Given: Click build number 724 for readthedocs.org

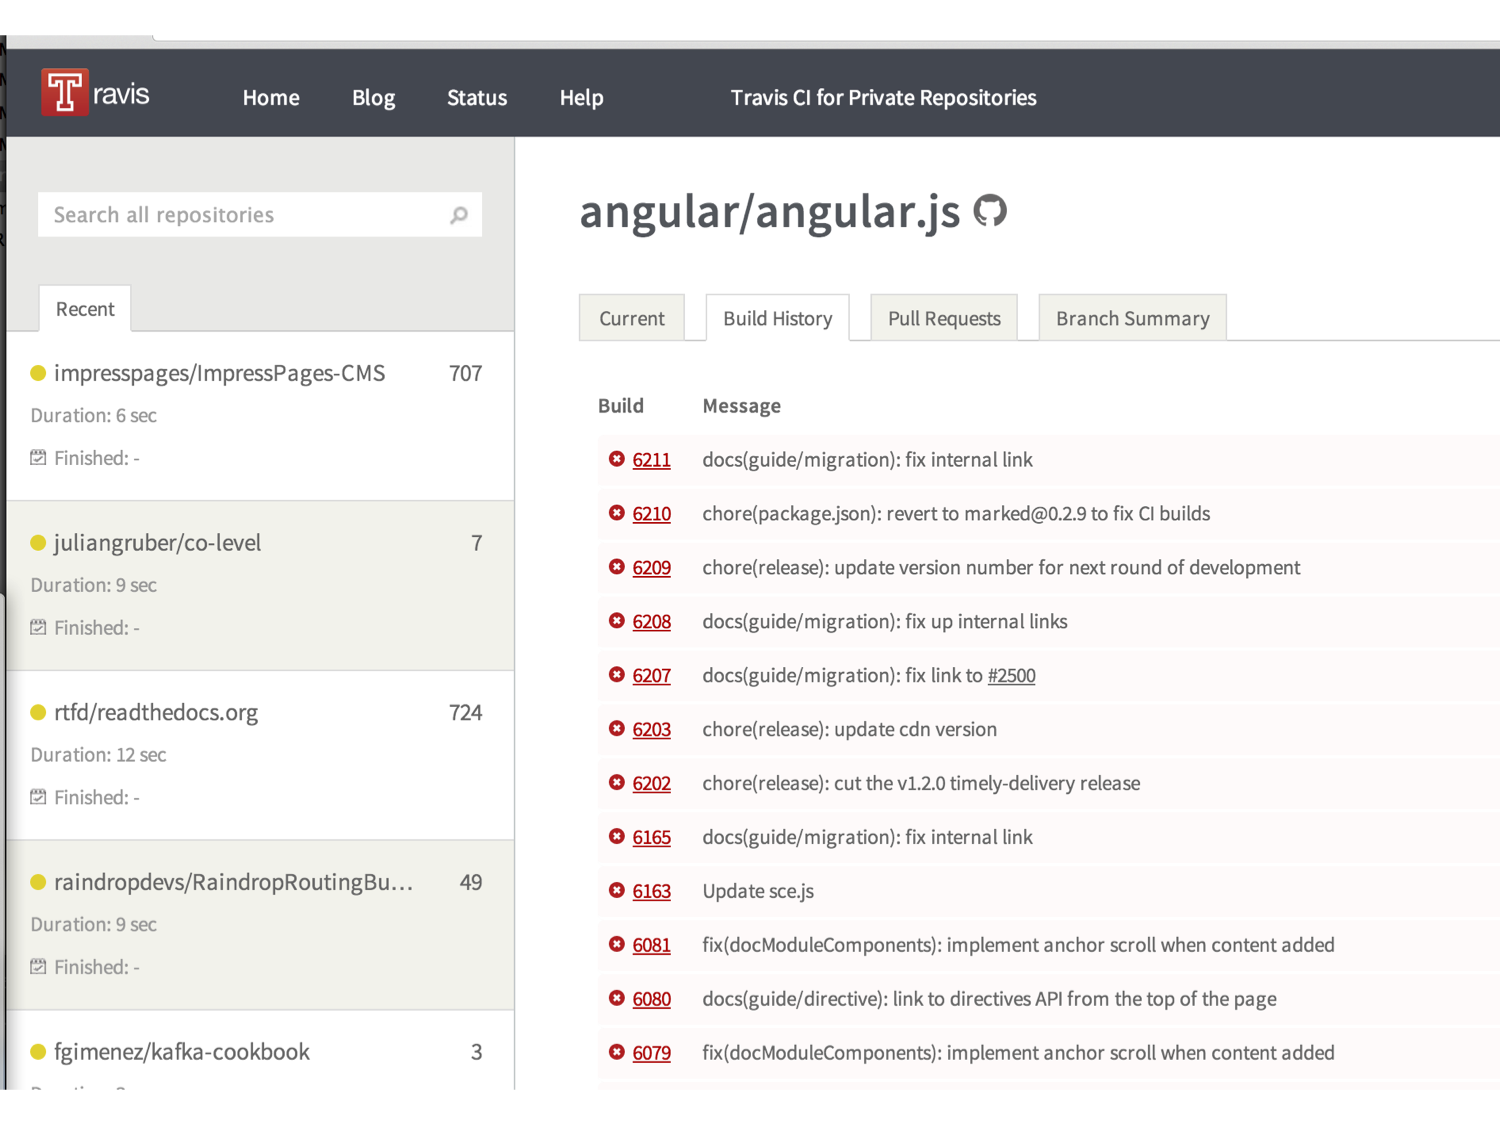Looking at the screenshot, I should 465,713.
